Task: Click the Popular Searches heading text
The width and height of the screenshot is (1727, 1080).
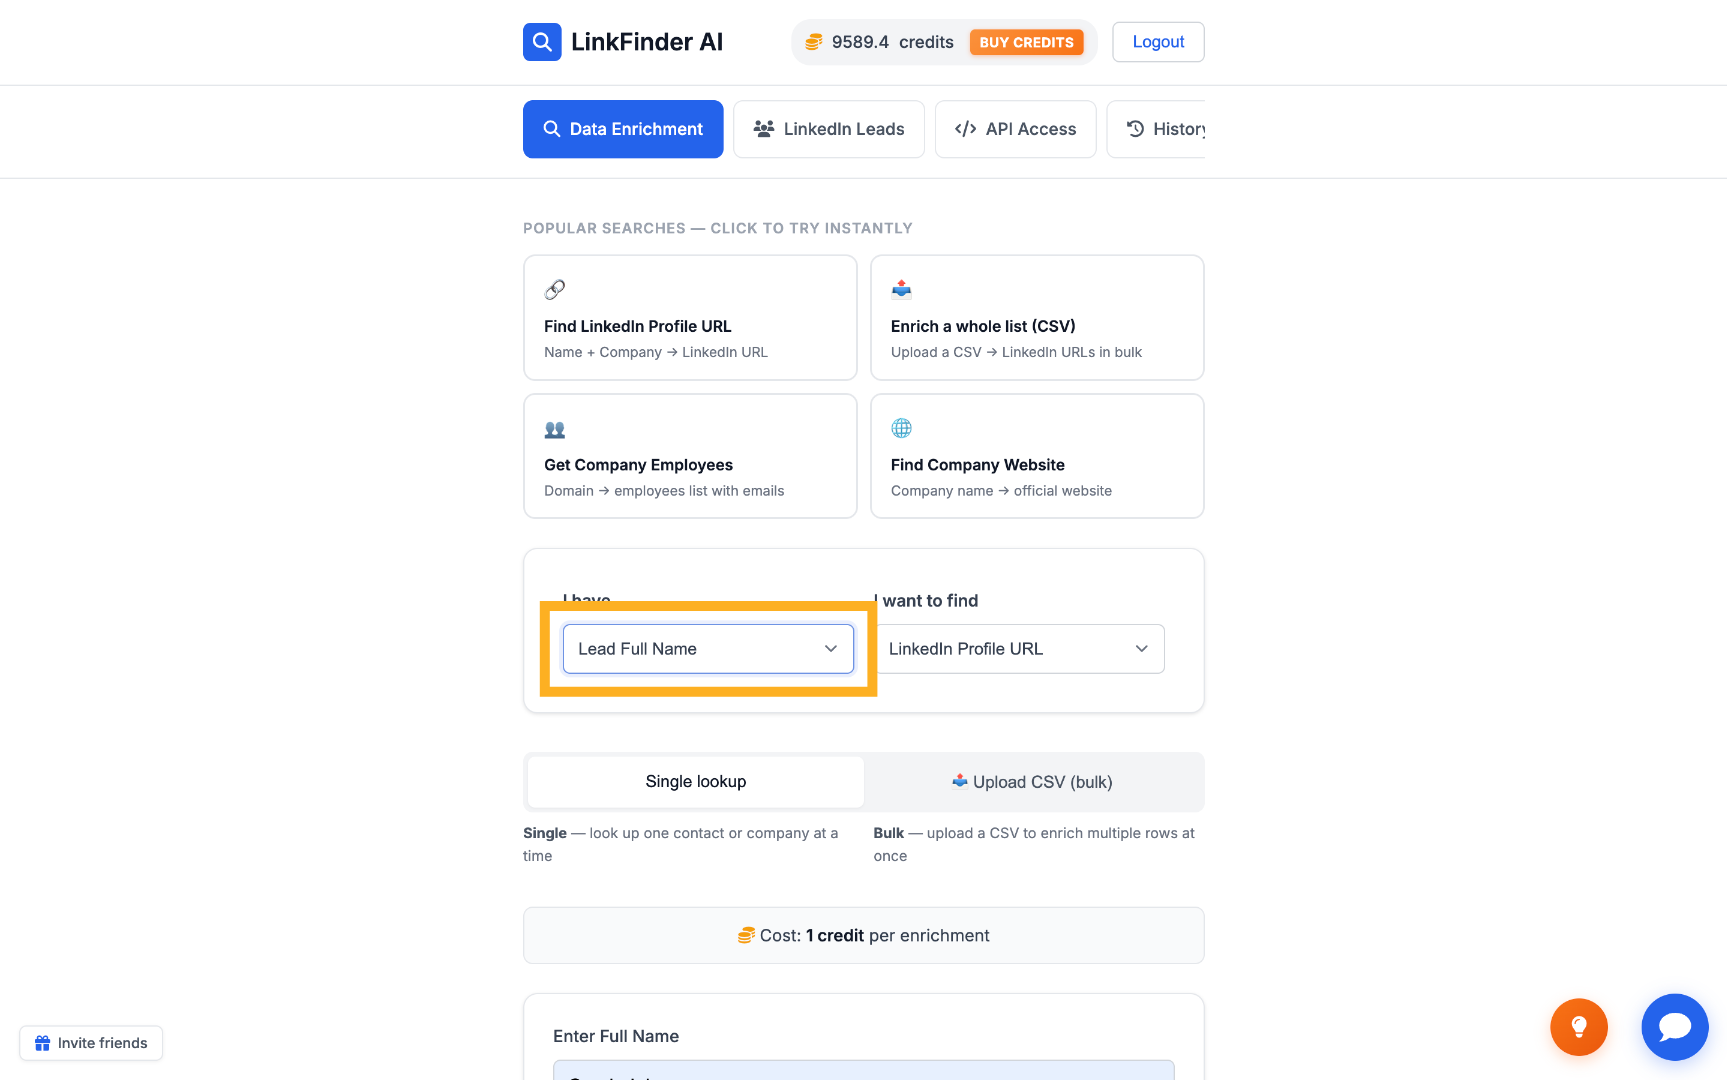Action: click(718, 228)
